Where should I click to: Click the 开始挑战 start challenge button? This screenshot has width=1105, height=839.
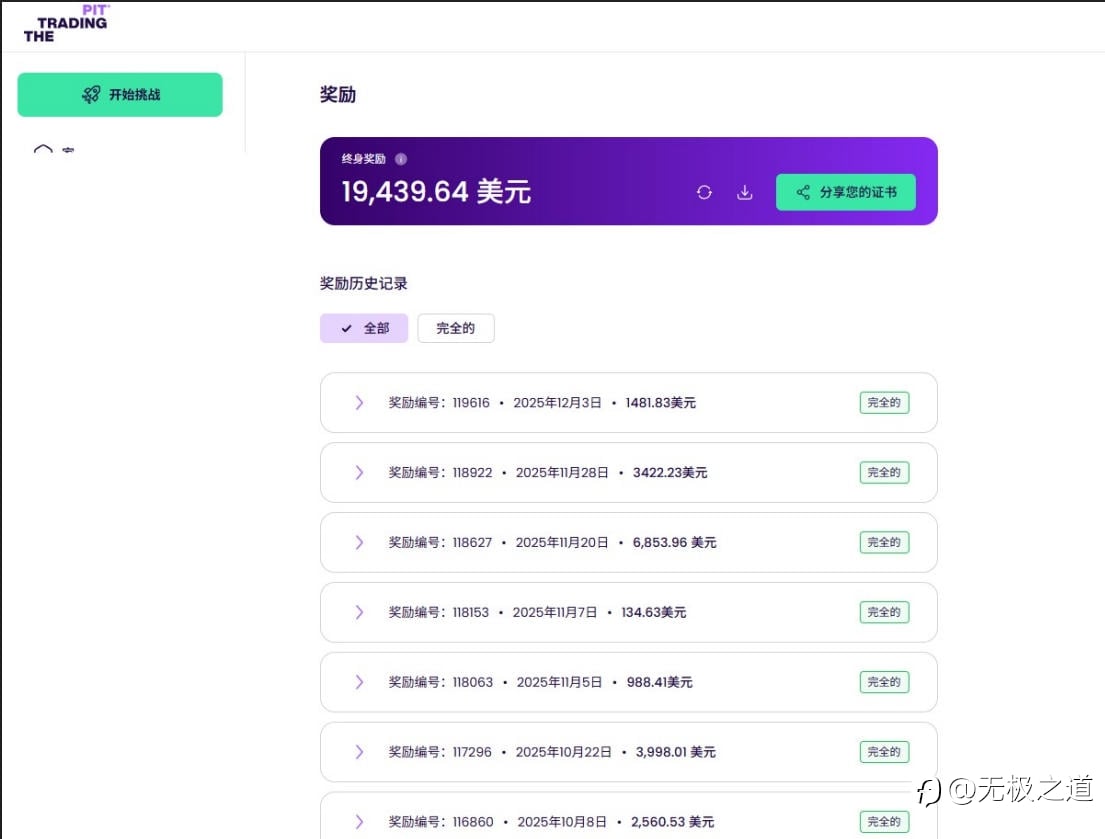[120, 95]
